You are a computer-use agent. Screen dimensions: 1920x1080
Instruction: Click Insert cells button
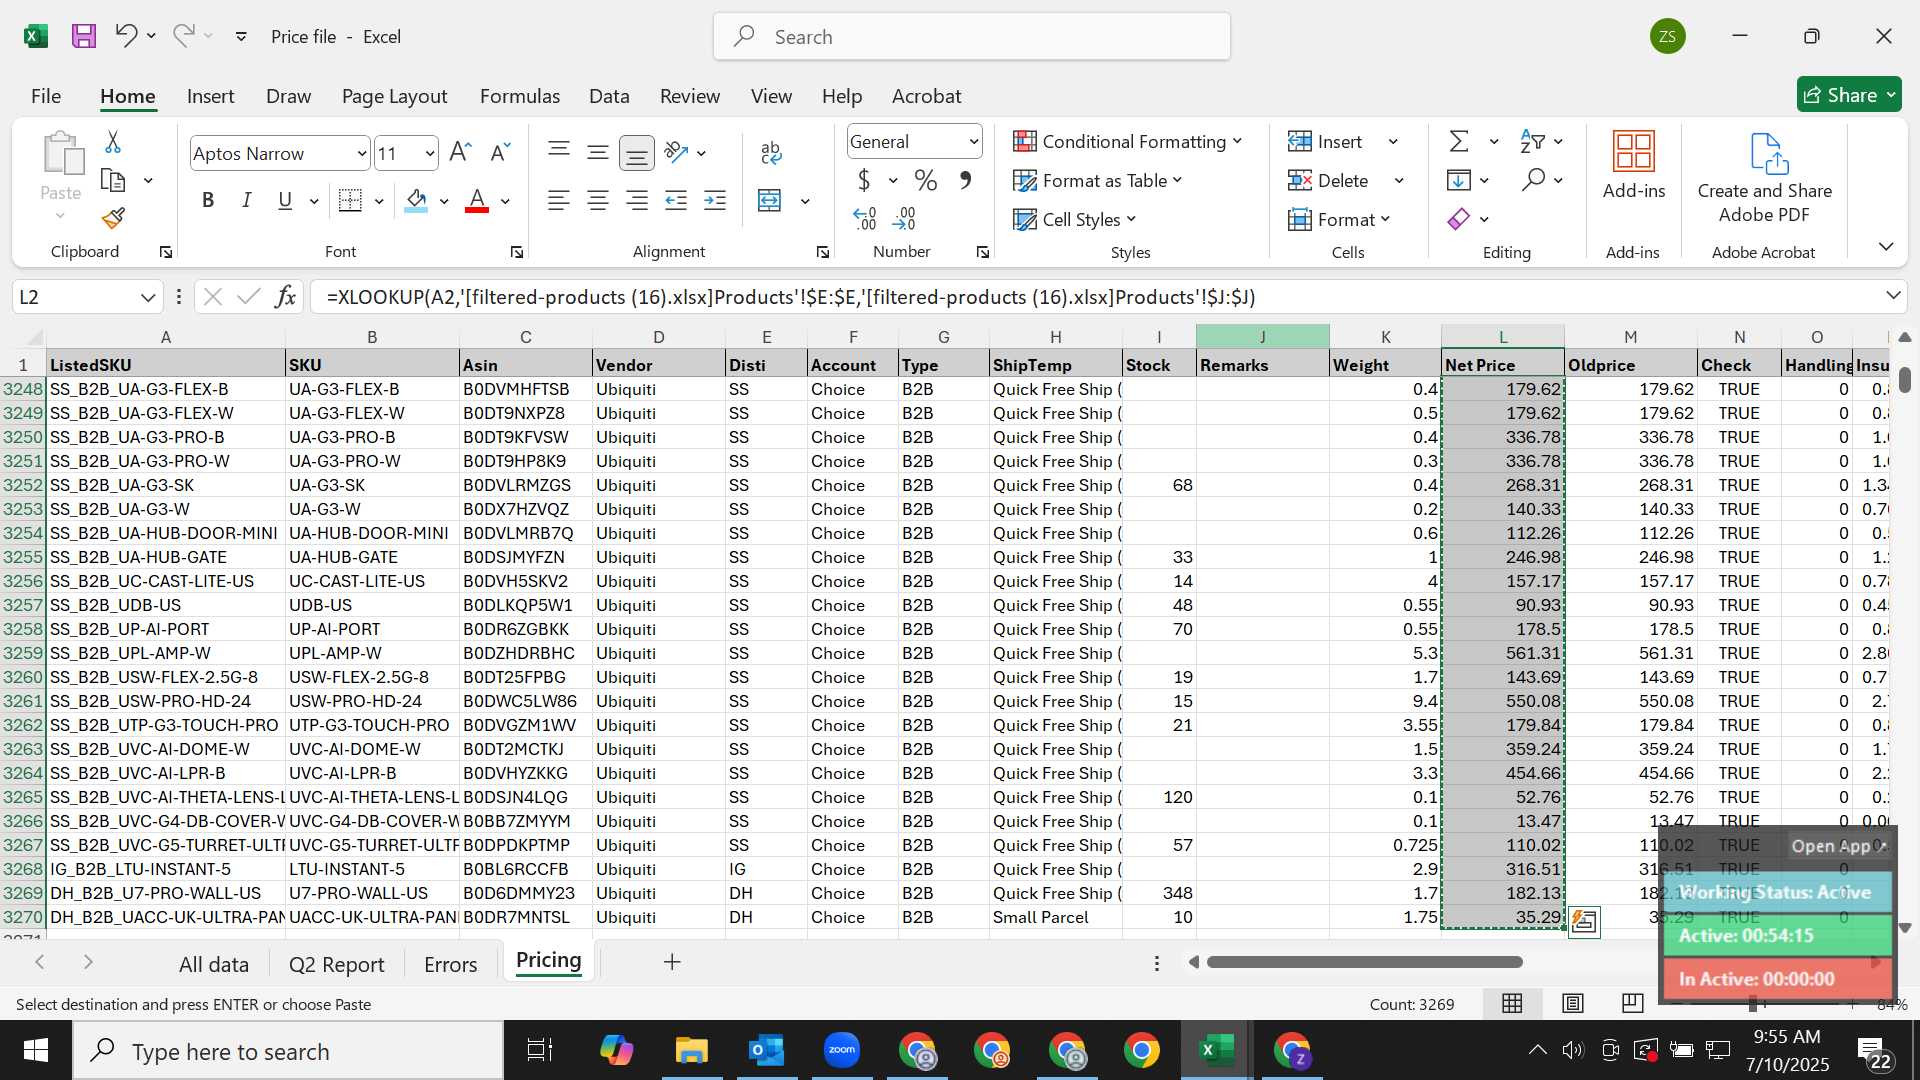1326,141
